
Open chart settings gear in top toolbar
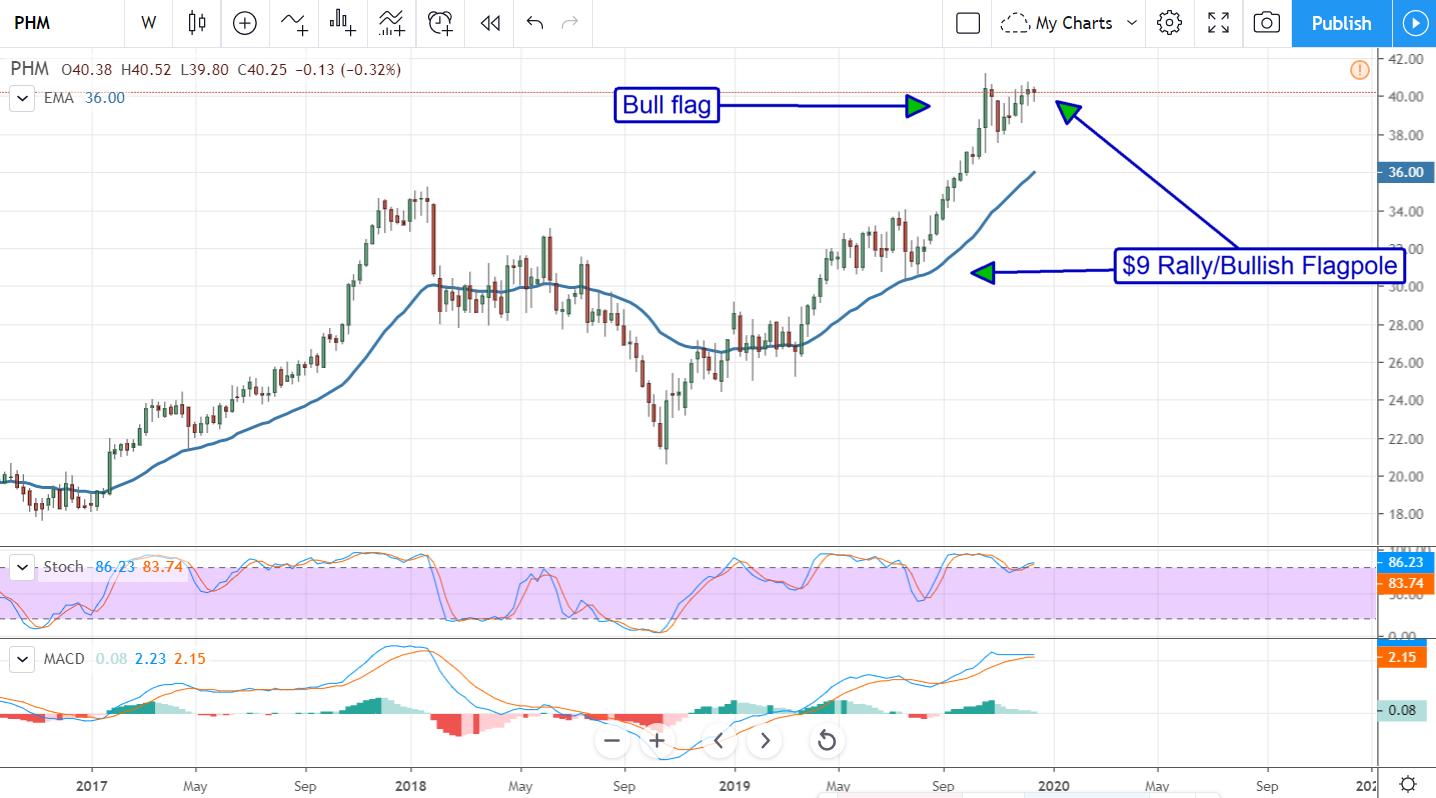[1169, 23]
